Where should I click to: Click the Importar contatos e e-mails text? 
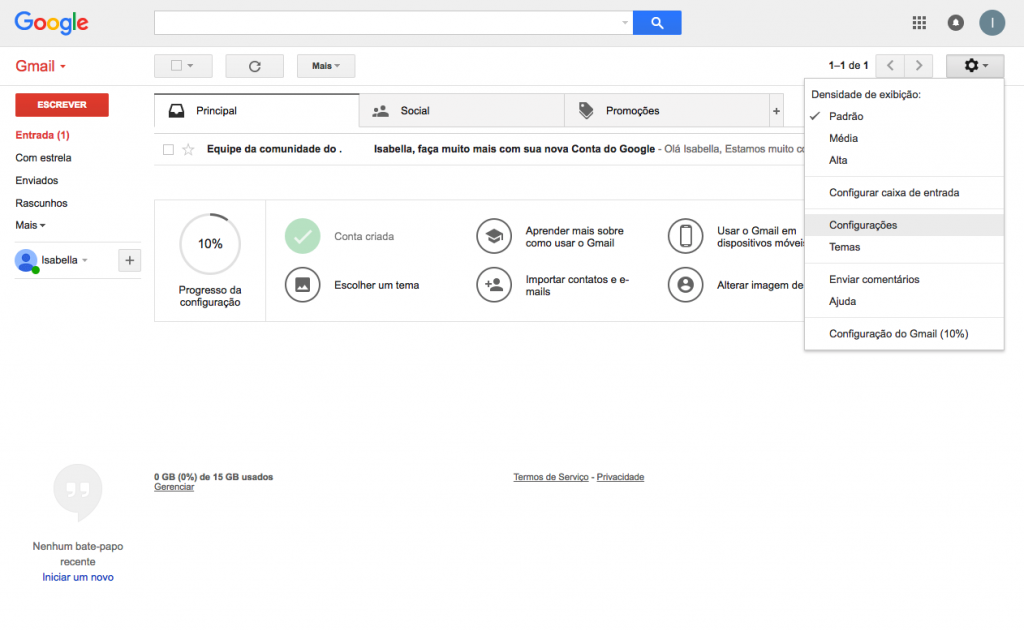[577, 285]
